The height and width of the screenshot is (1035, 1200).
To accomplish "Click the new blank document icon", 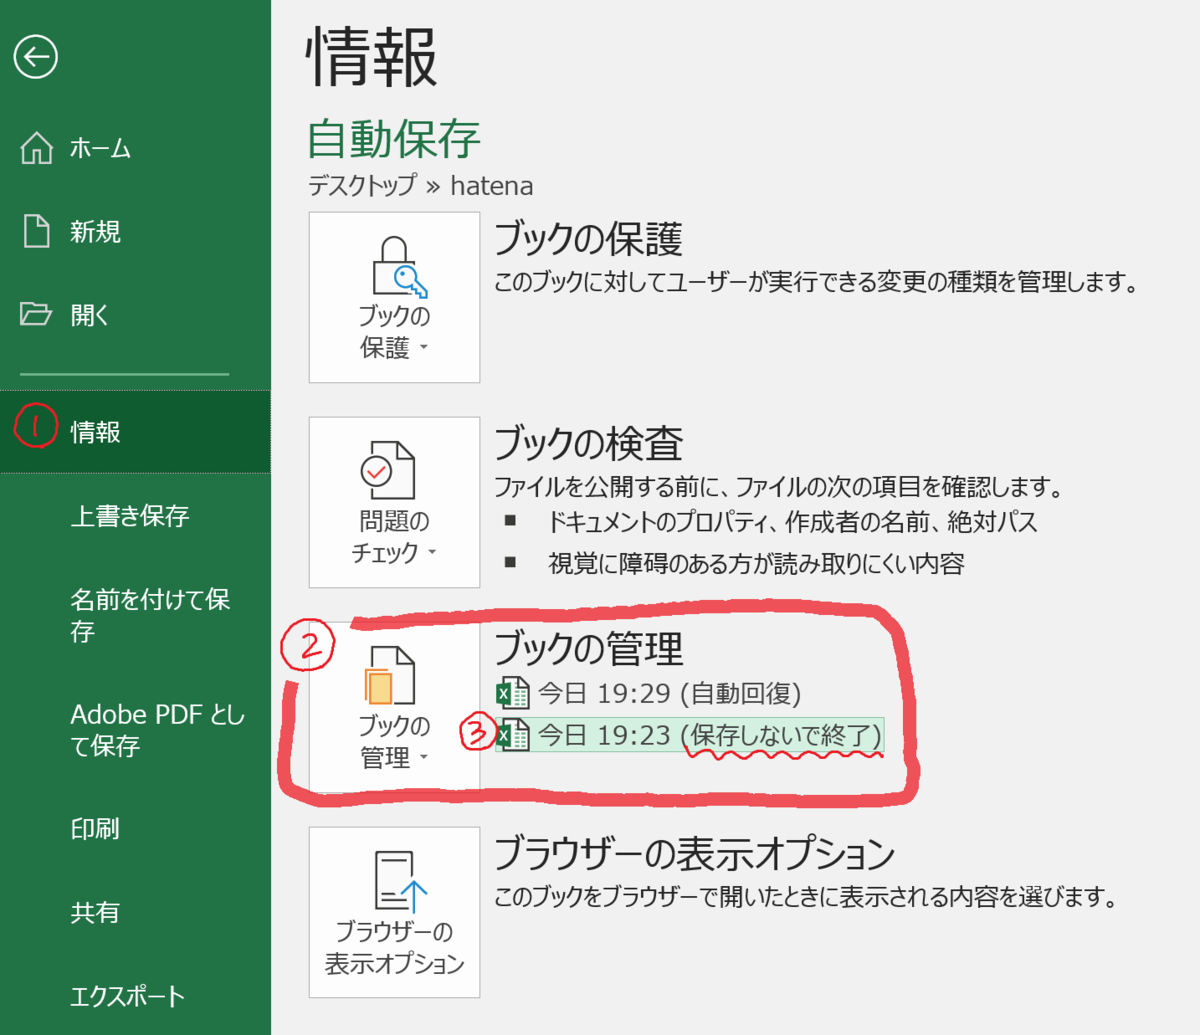I will click(x=37, y=231).
